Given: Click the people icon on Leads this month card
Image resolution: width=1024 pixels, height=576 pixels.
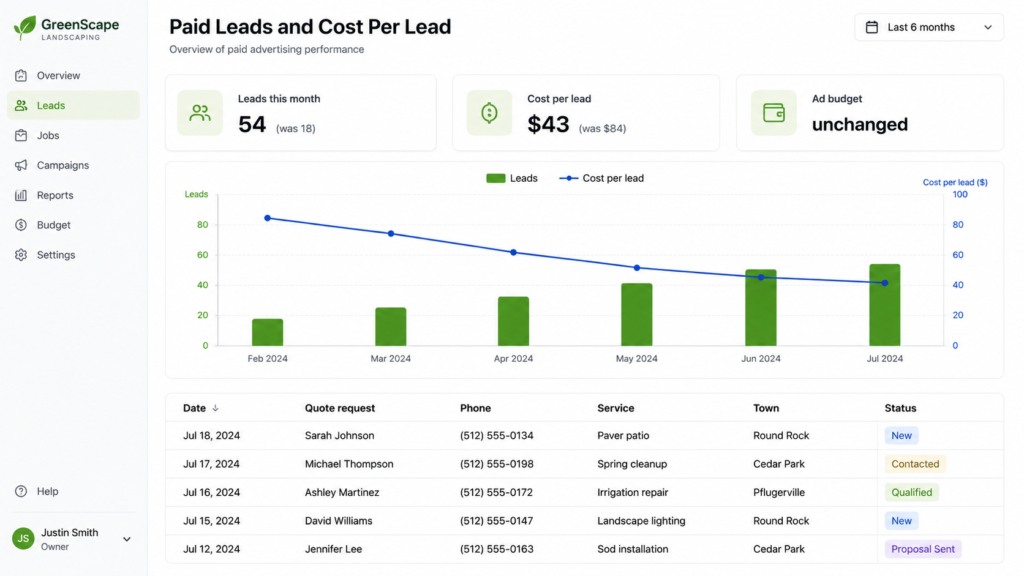Looking at the screenshot, I should click(x=200, y=113).
